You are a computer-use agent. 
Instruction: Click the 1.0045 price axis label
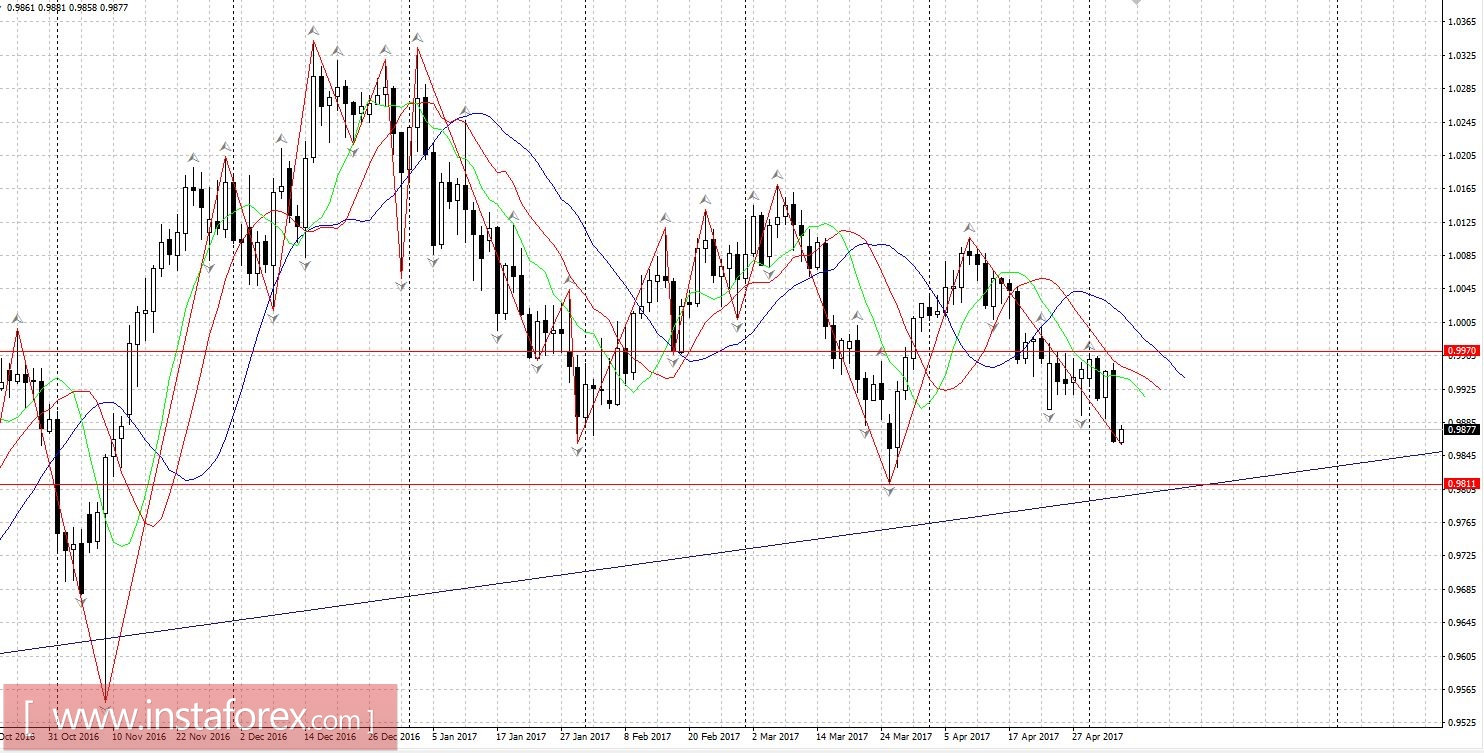pyautogui.click(x=1461, y=289)
